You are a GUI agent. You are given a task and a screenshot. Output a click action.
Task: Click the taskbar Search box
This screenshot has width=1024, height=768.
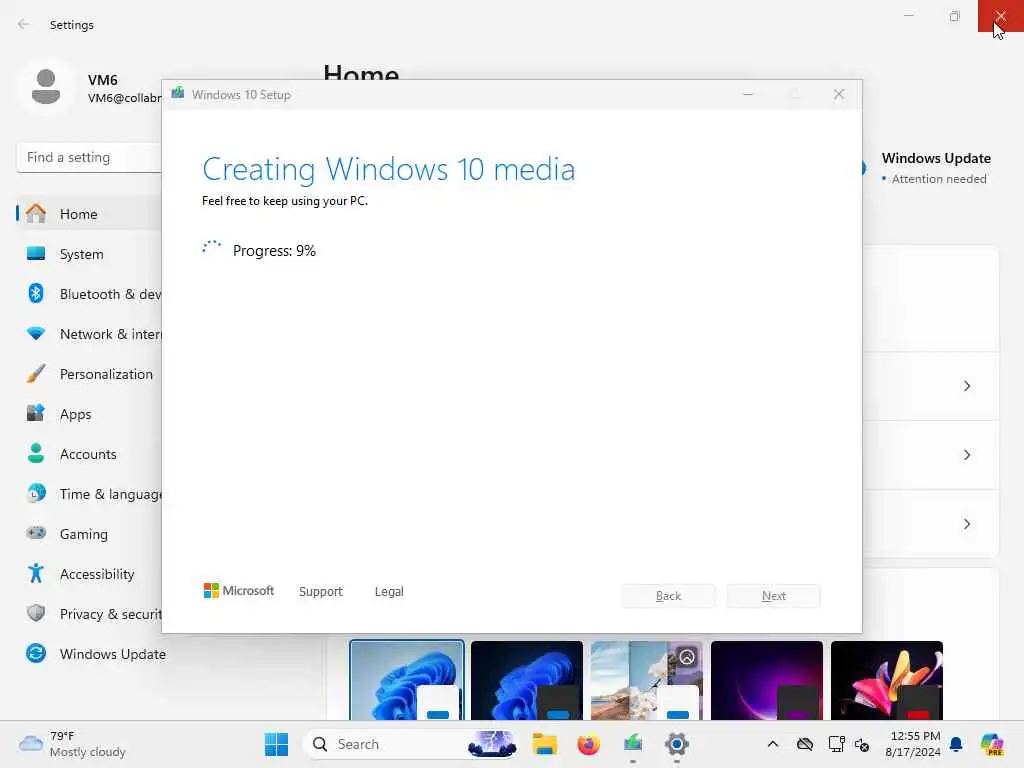411,744
